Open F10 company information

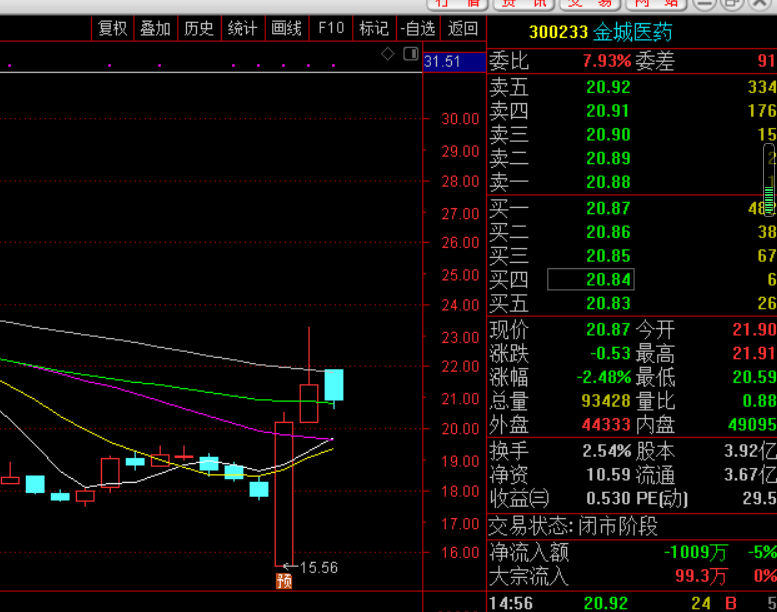click(331, 29)
